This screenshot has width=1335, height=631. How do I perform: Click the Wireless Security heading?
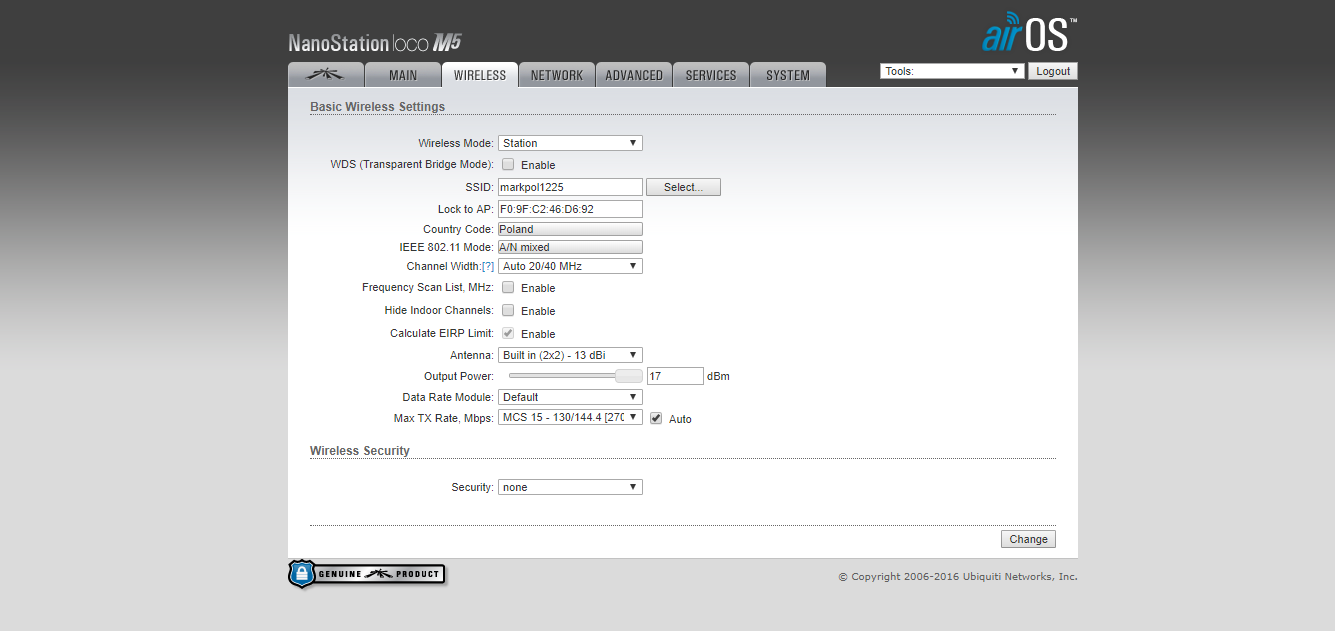click(x=360, y=451)
